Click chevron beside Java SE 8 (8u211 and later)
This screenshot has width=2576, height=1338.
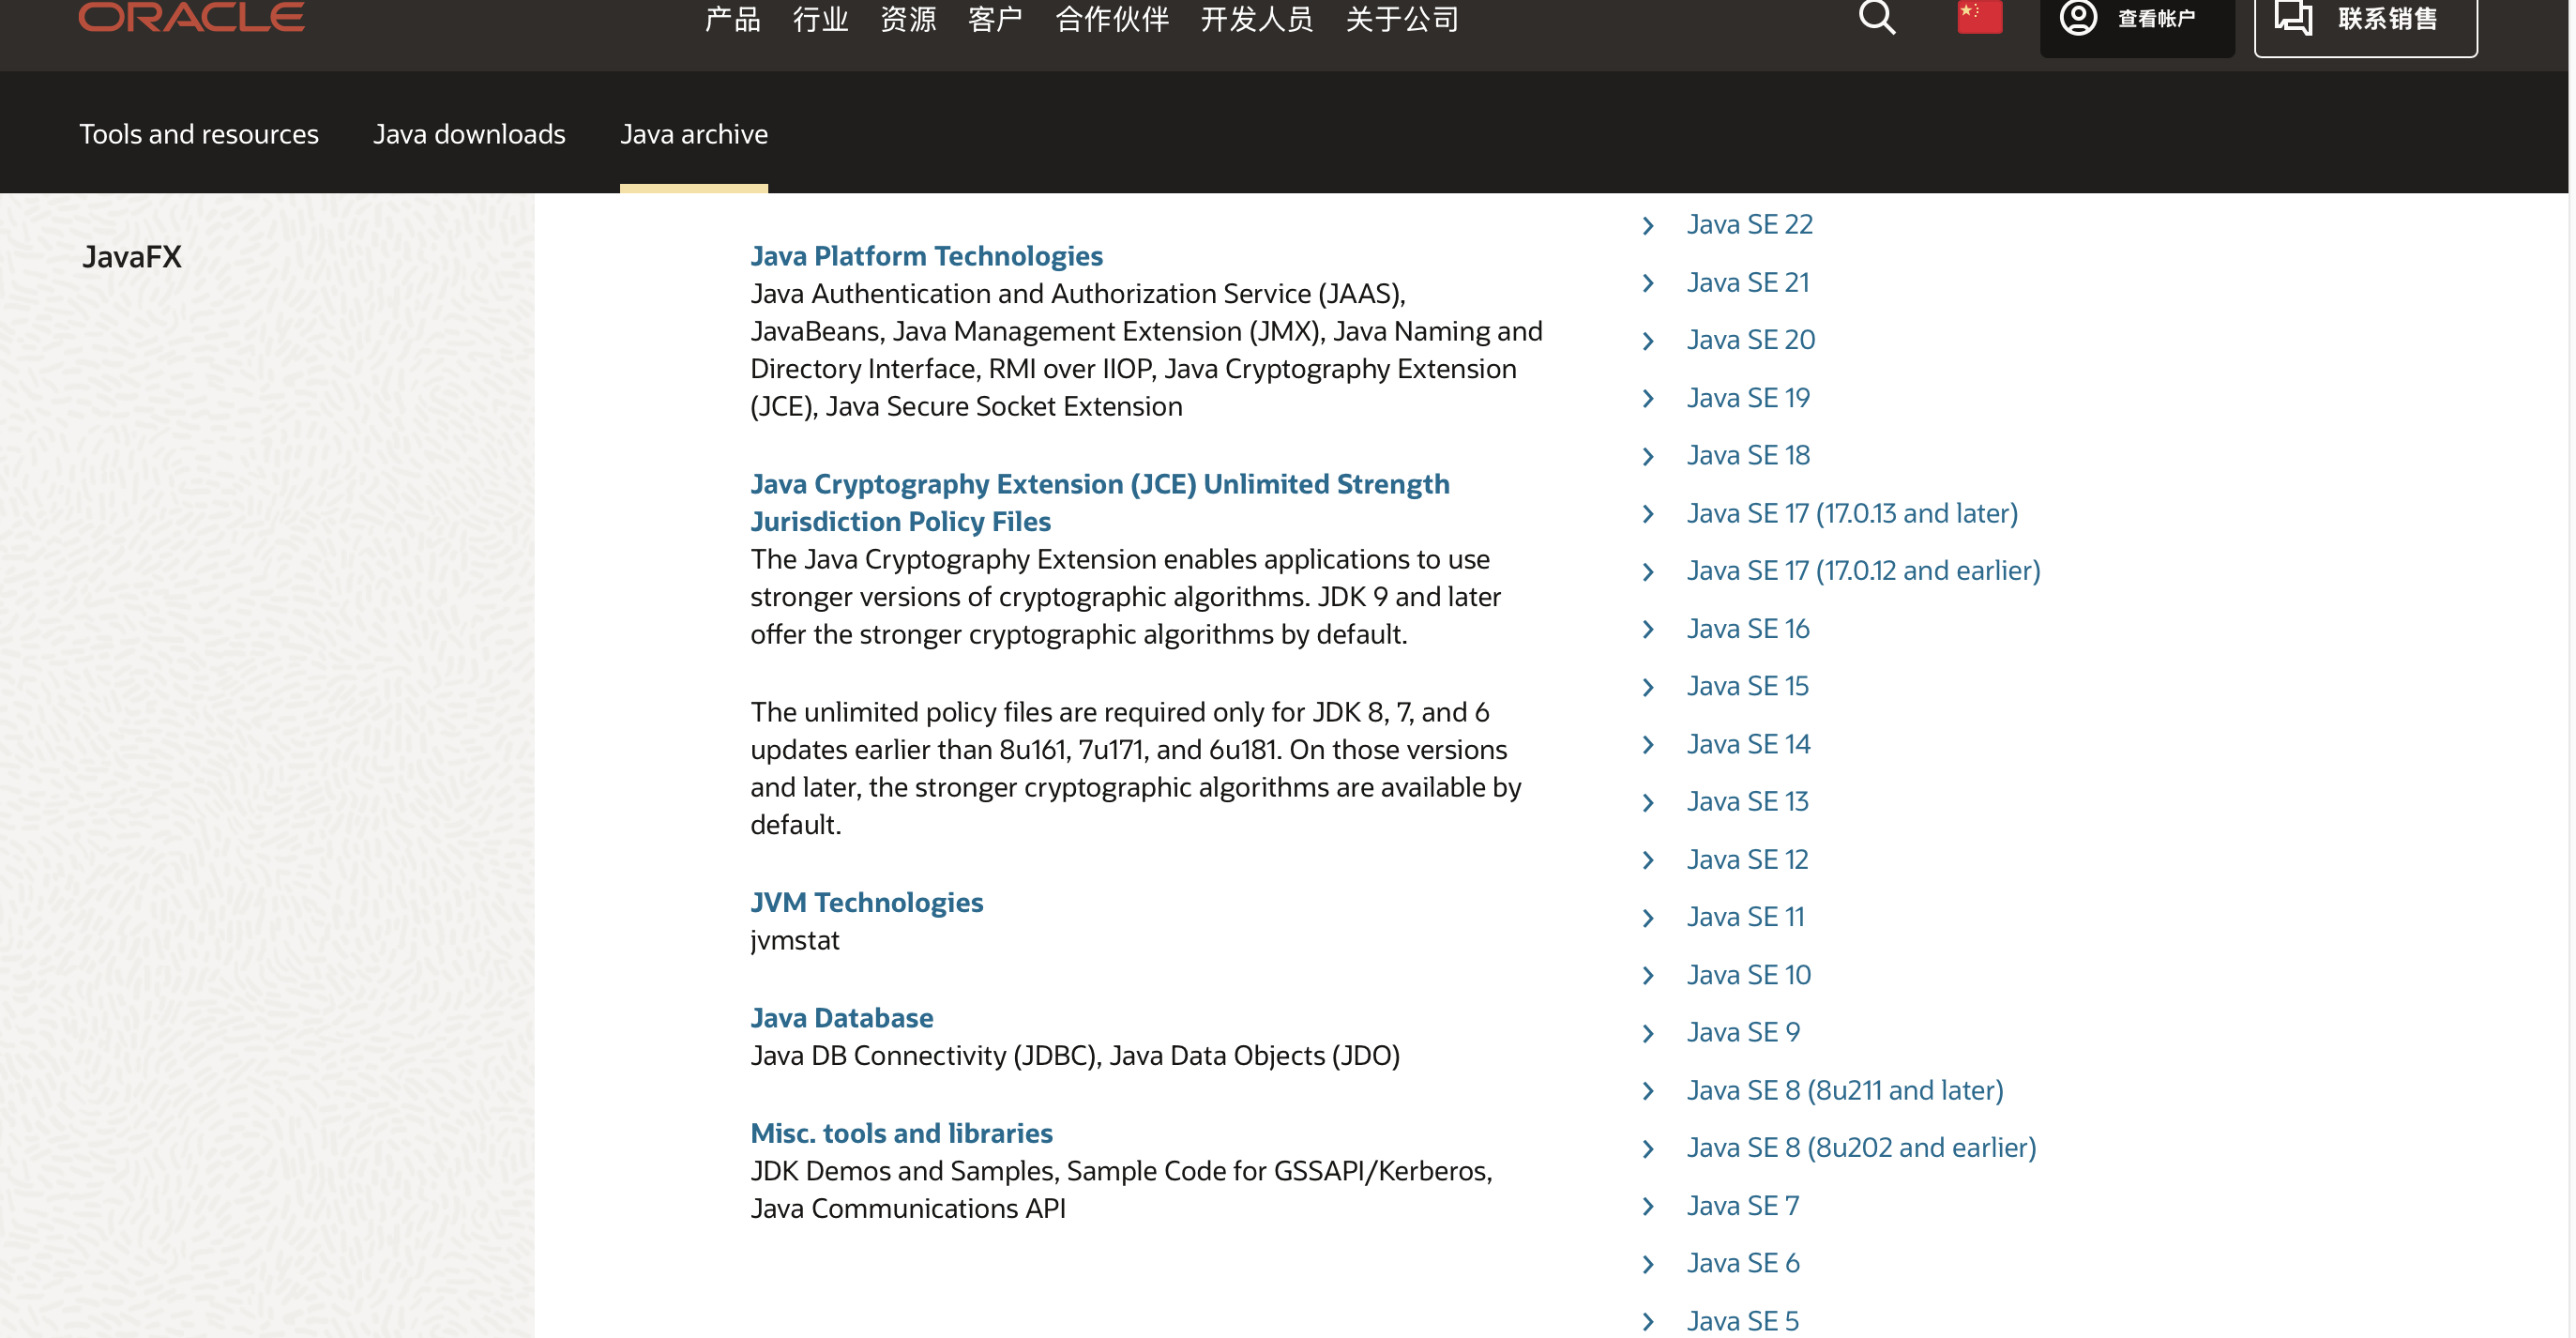click(1648, 1091)
